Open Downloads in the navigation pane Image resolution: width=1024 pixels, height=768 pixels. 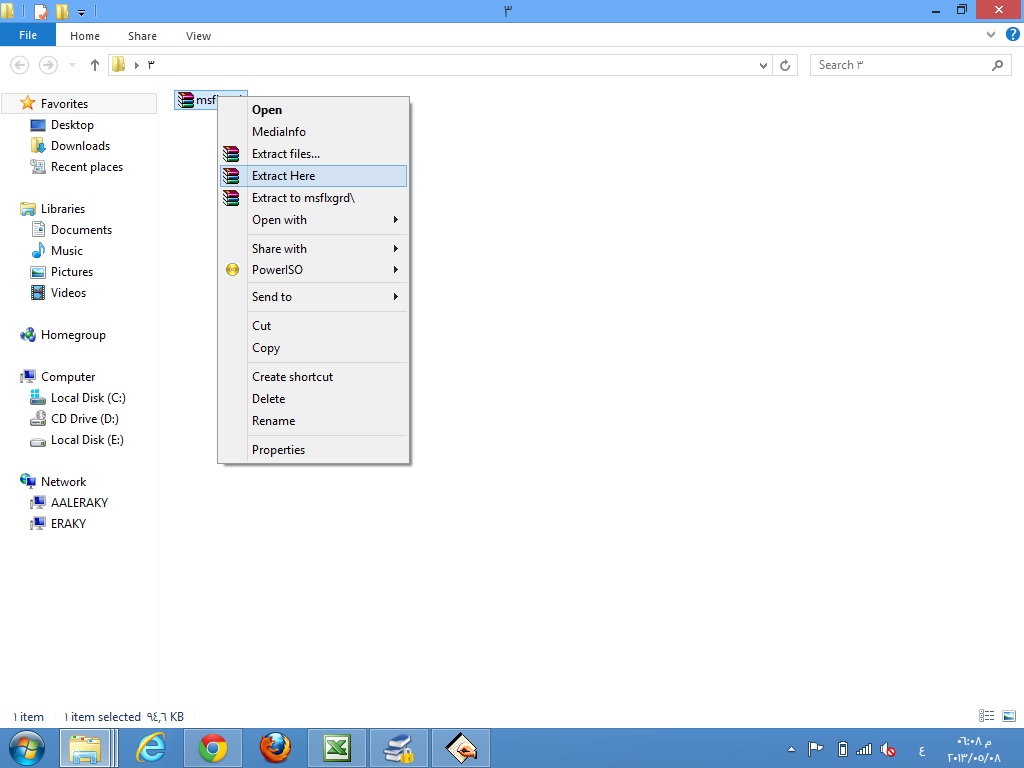(80, 146)
